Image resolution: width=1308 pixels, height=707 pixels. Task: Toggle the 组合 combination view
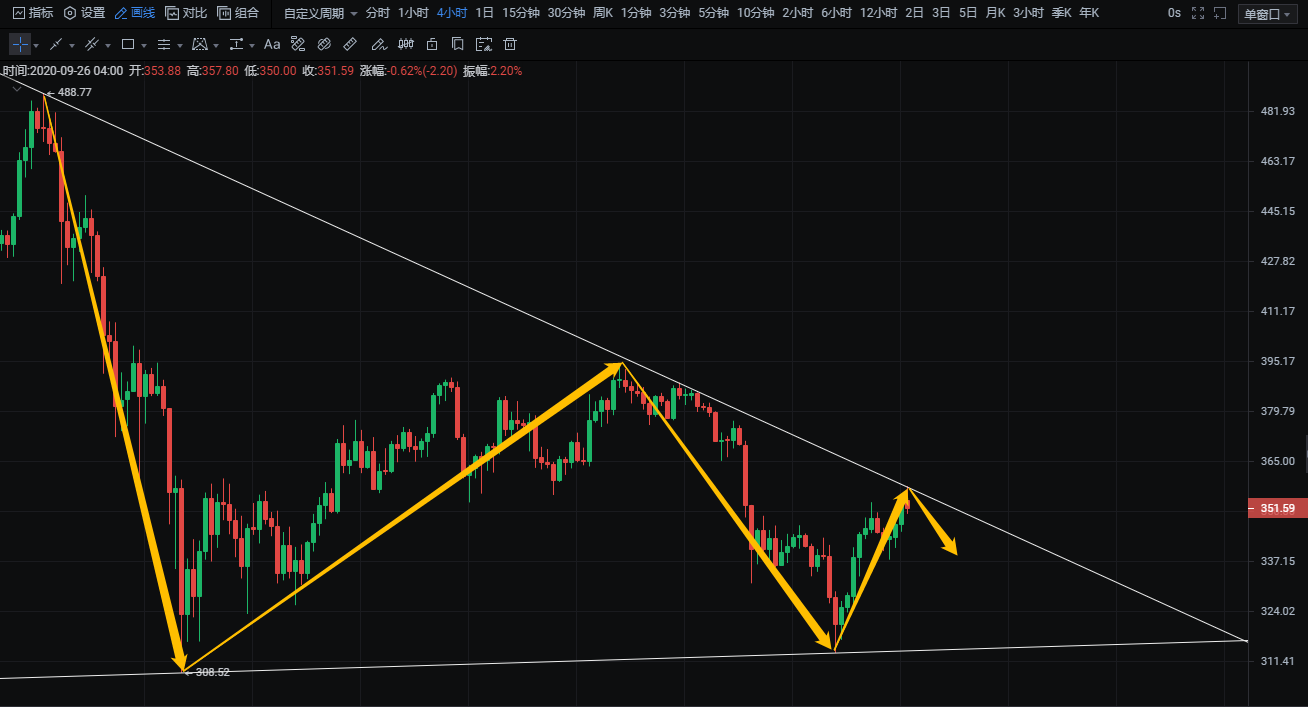238,13
